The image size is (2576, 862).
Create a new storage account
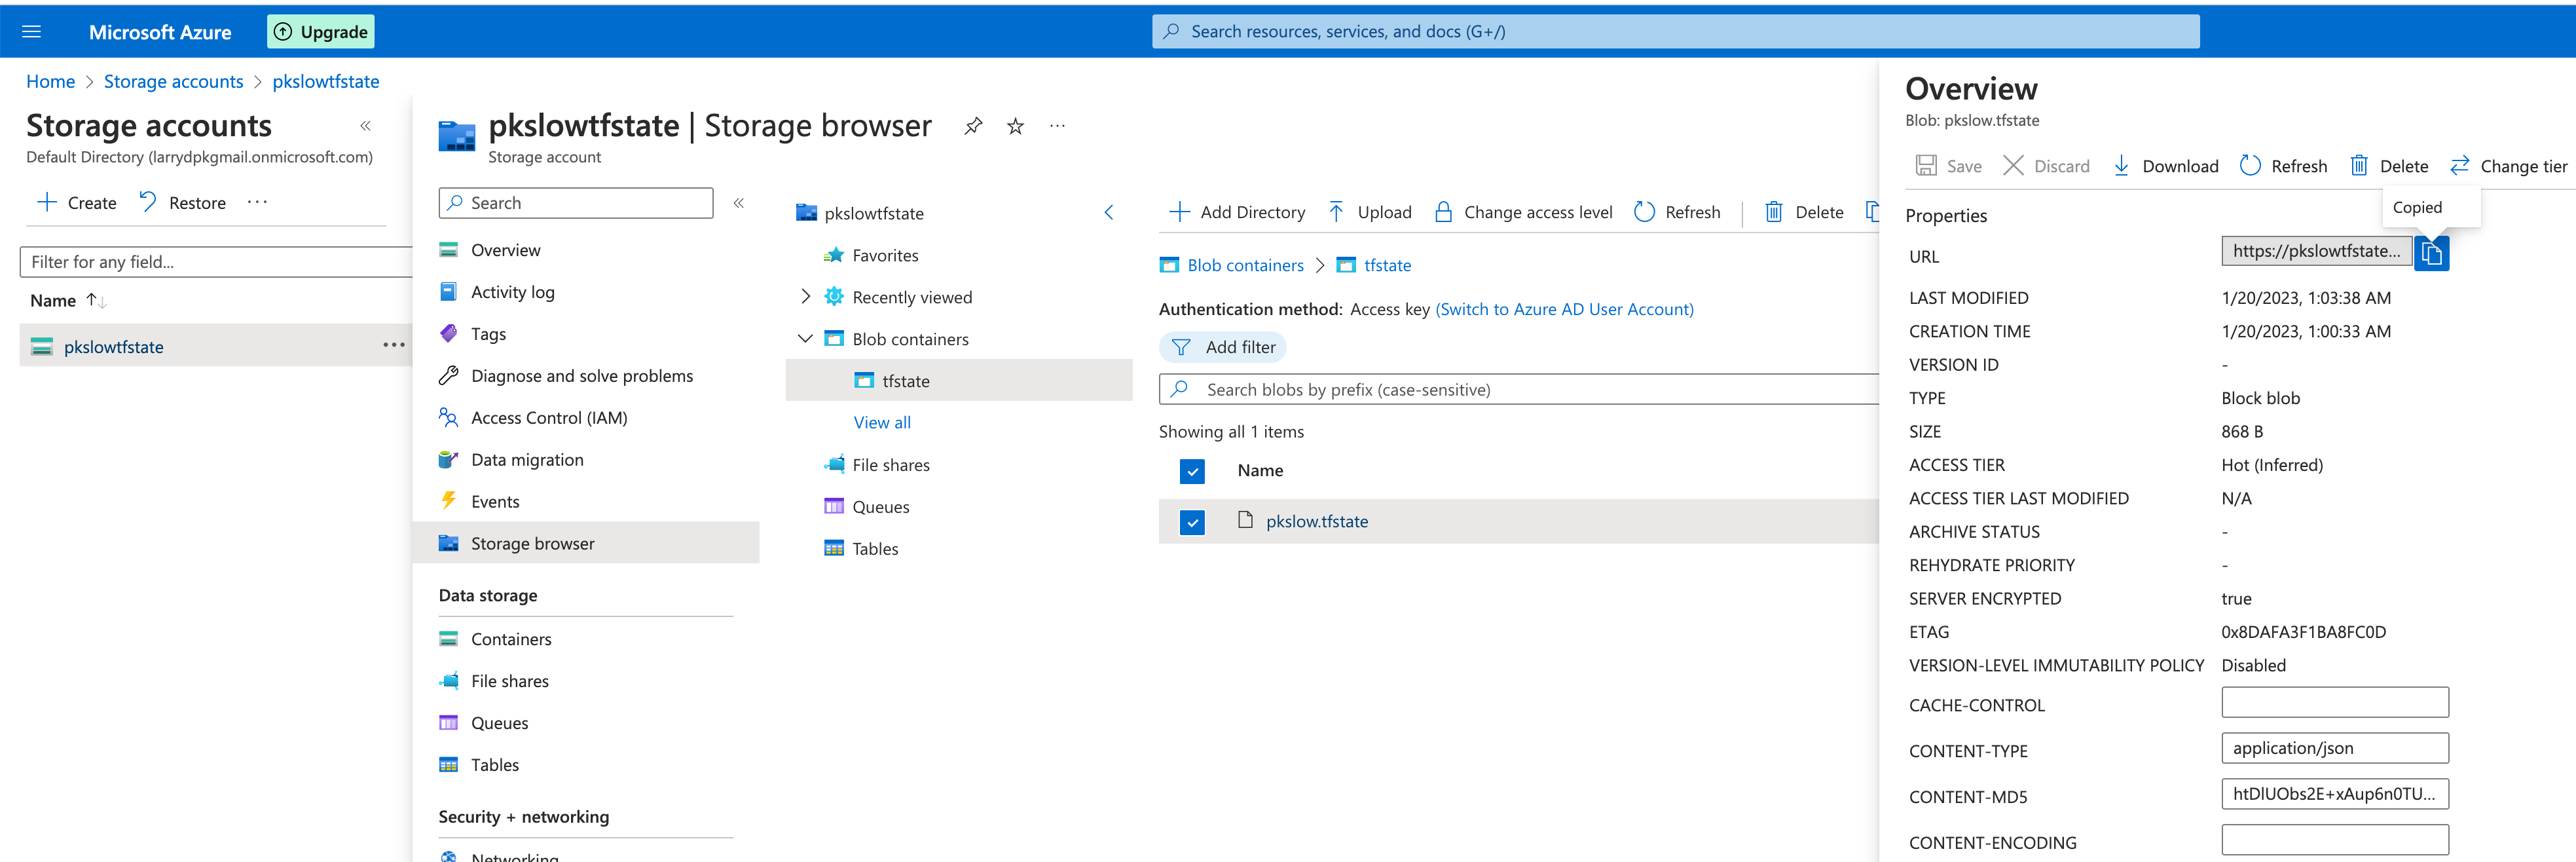(77, 202)
